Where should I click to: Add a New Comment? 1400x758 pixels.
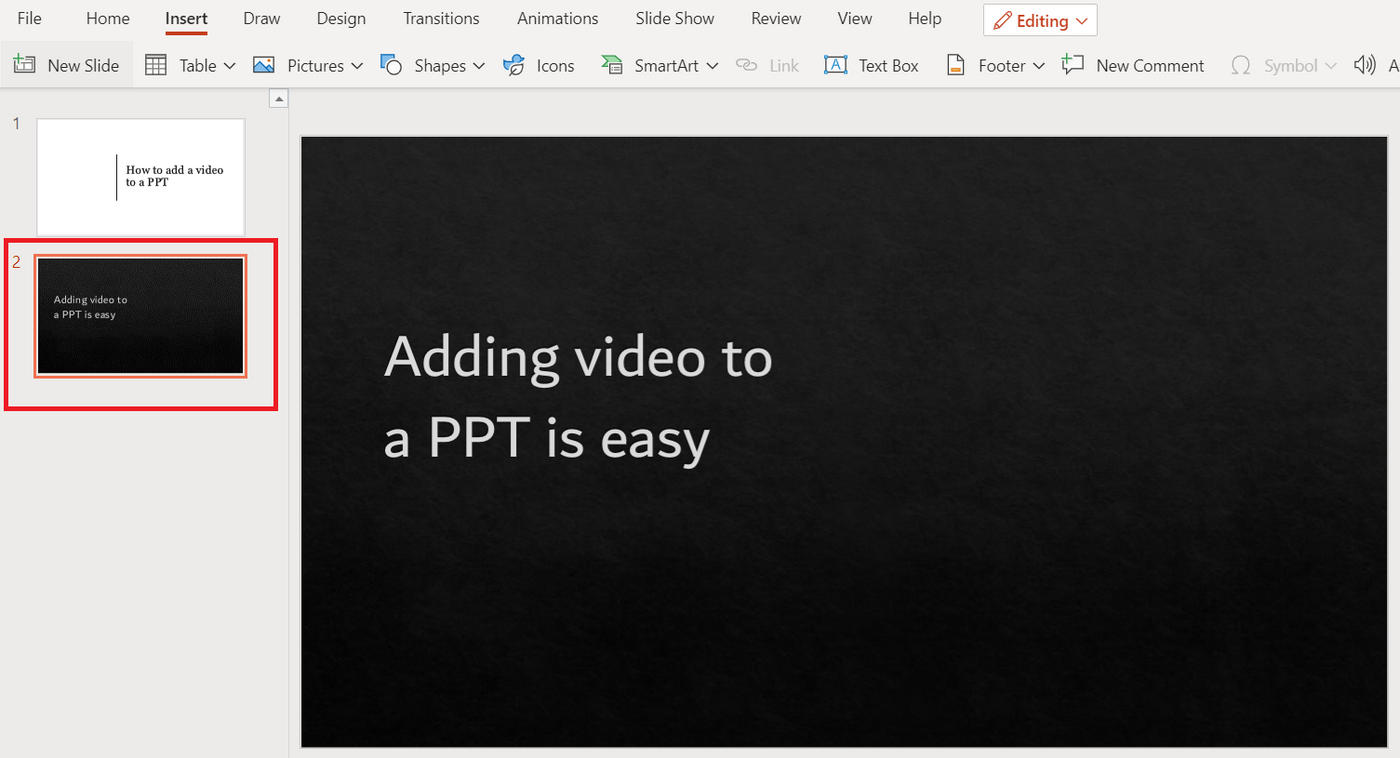[x=1133, y=64]
